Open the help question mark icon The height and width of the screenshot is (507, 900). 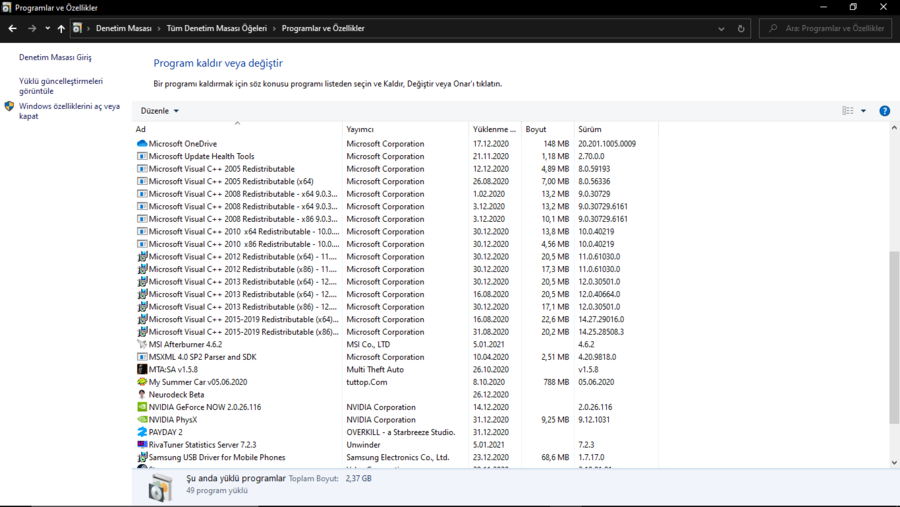pos(884,111)
